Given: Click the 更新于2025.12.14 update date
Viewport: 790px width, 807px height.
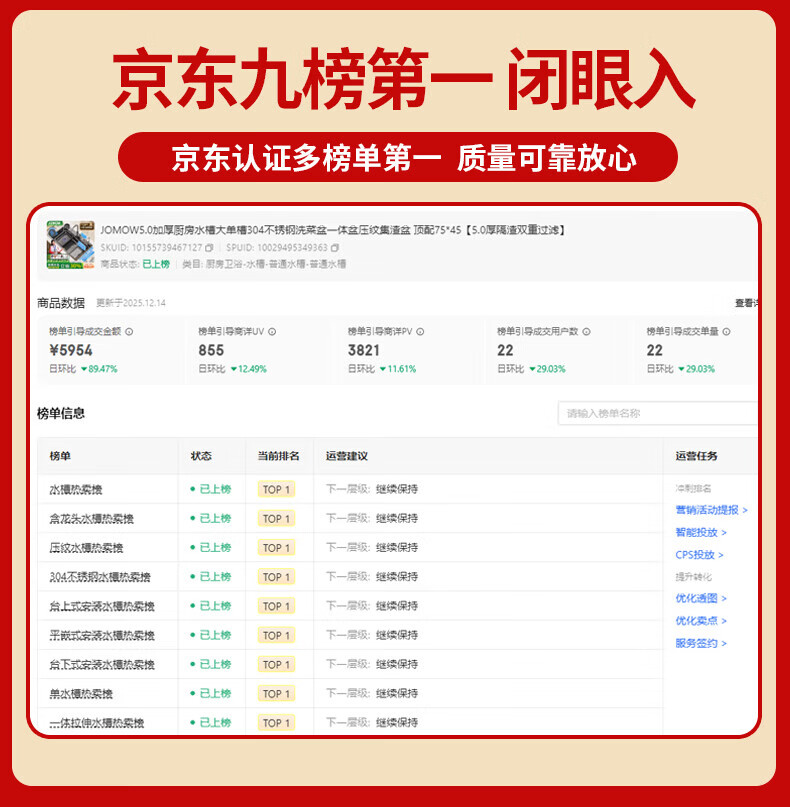Looking at the screenshot, I should tap(131, 303).
